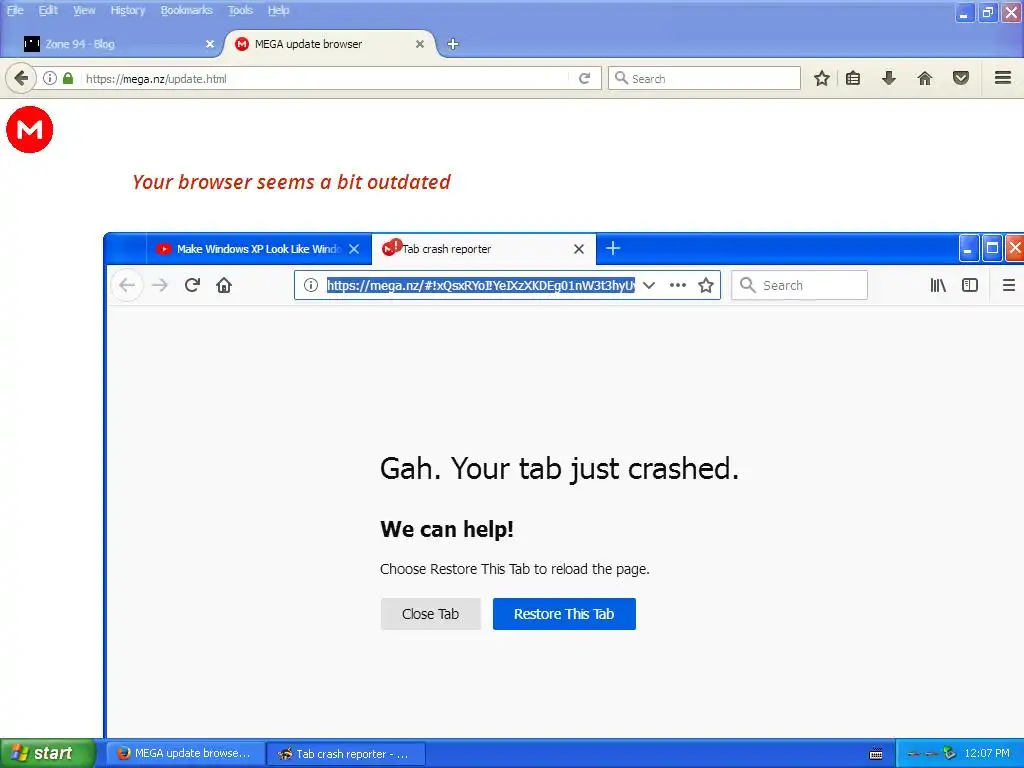The image size is (1024, 768).
Task: Click the green secure padlock icon
Action: pos(68,78)
